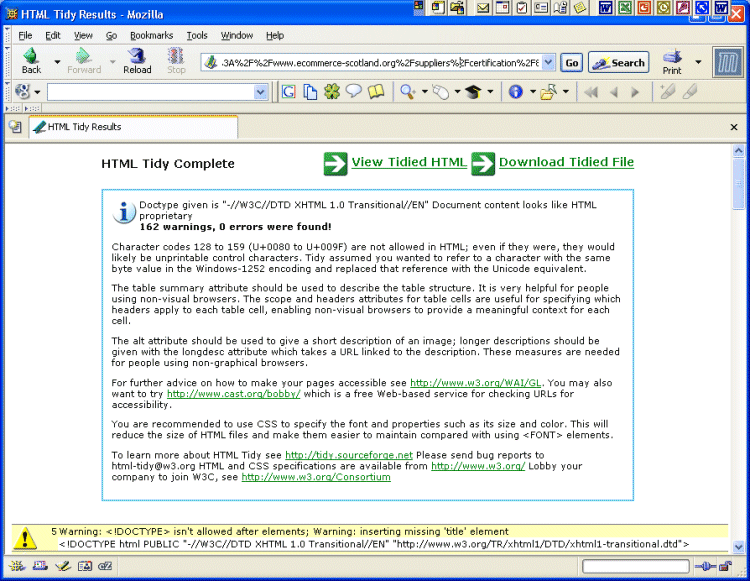Click the folder with arrow icon

pyautogui.click(x=549, y=91)
